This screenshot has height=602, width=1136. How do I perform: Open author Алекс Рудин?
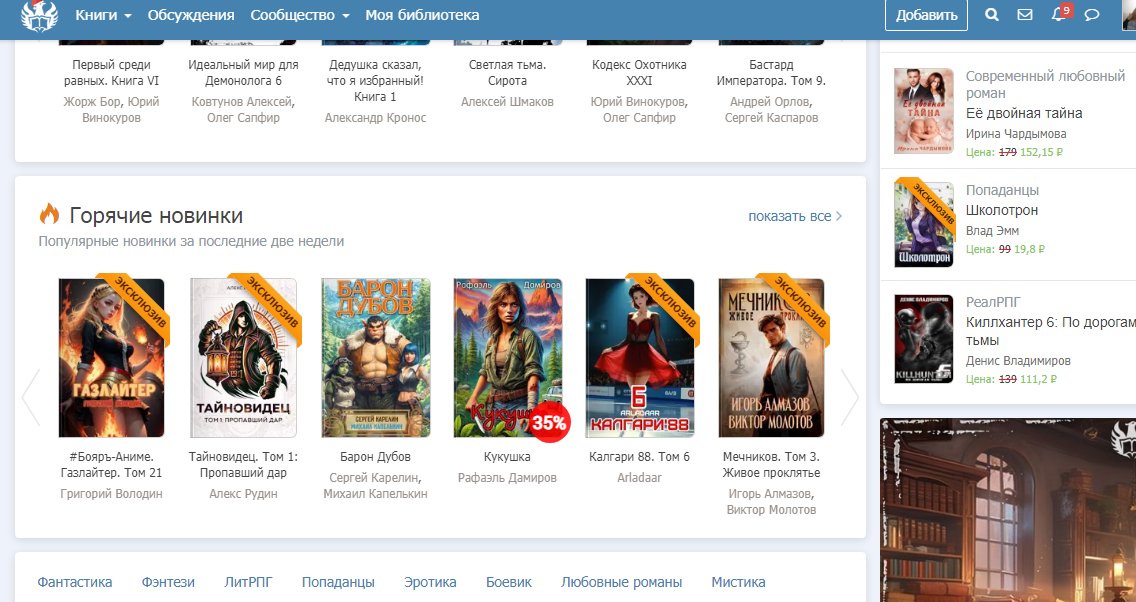[243, 494]
